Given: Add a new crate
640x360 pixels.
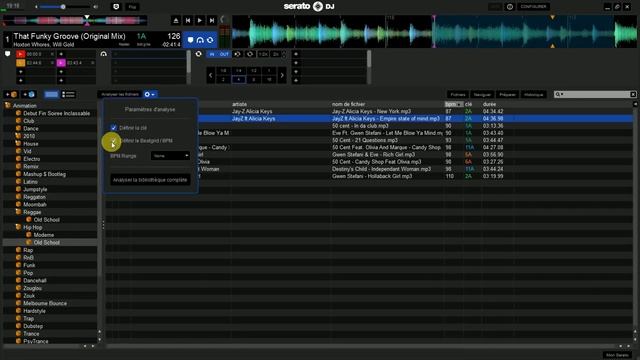Looking at the screenshot, I should click(x=11, y=94).
